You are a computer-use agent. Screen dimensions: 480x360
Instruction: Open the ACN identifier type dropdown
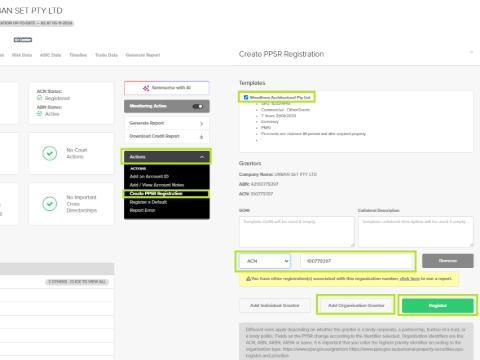pos(265,261)
